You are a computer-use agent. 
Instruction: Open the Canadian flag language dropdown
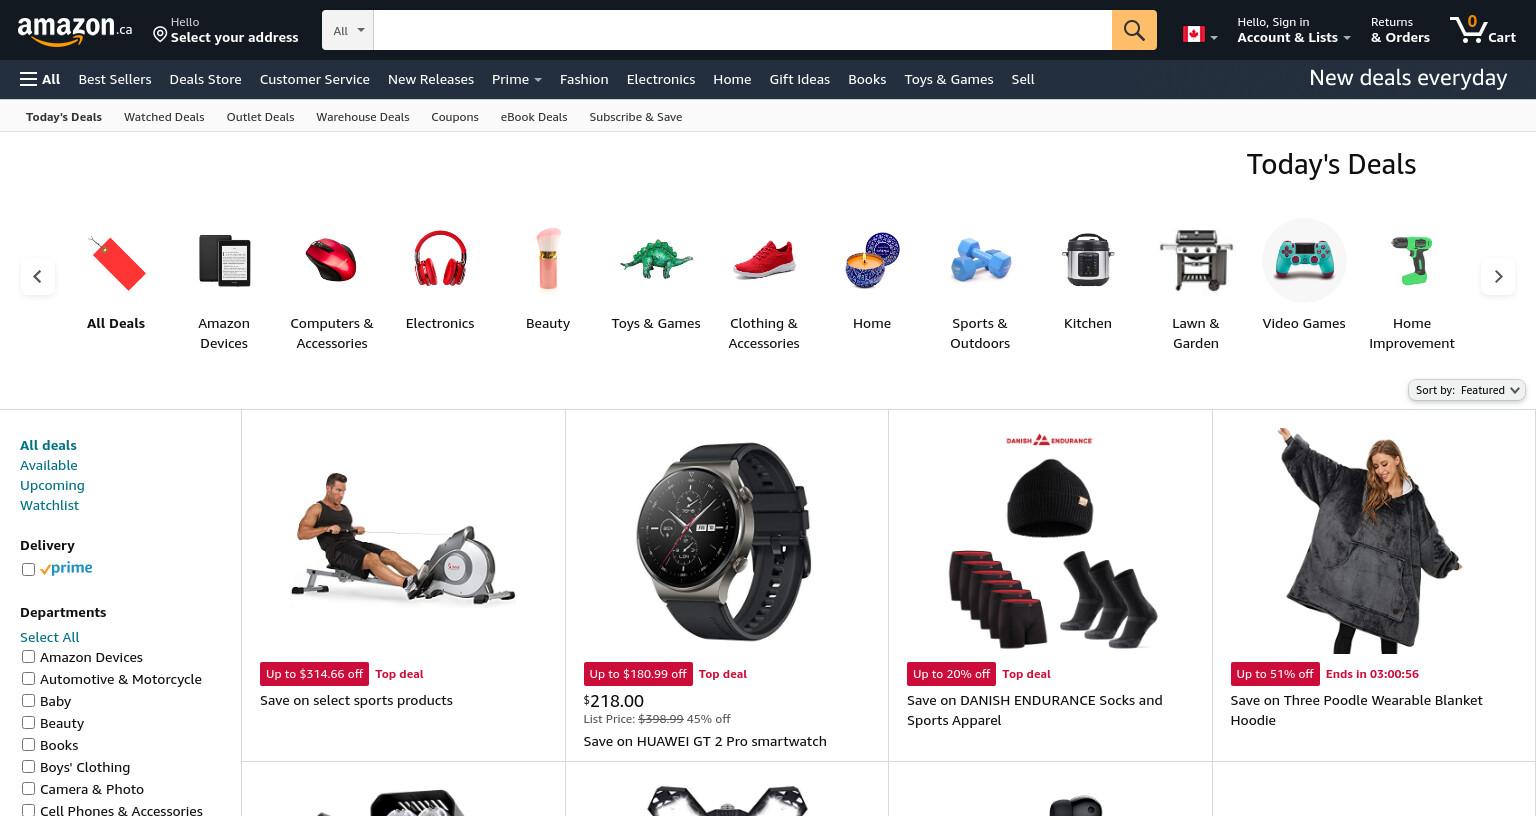point(1200,35)
